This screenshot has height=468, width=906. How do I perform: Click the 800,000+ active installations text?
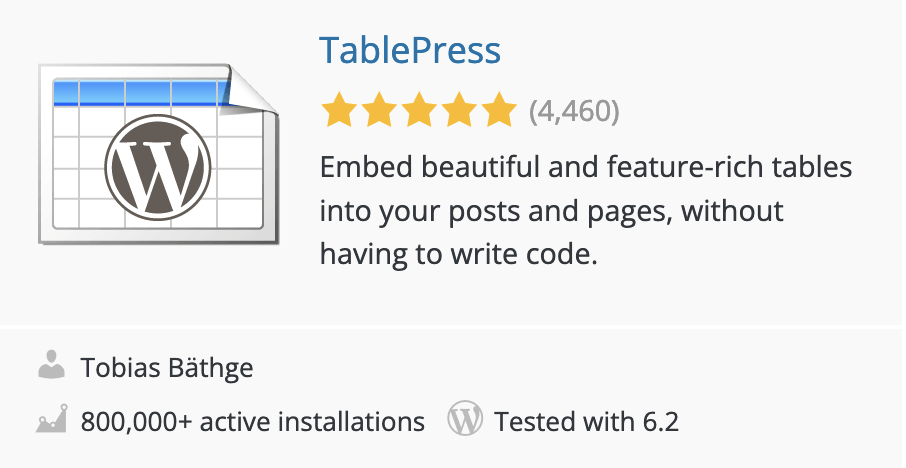(252, 421)
